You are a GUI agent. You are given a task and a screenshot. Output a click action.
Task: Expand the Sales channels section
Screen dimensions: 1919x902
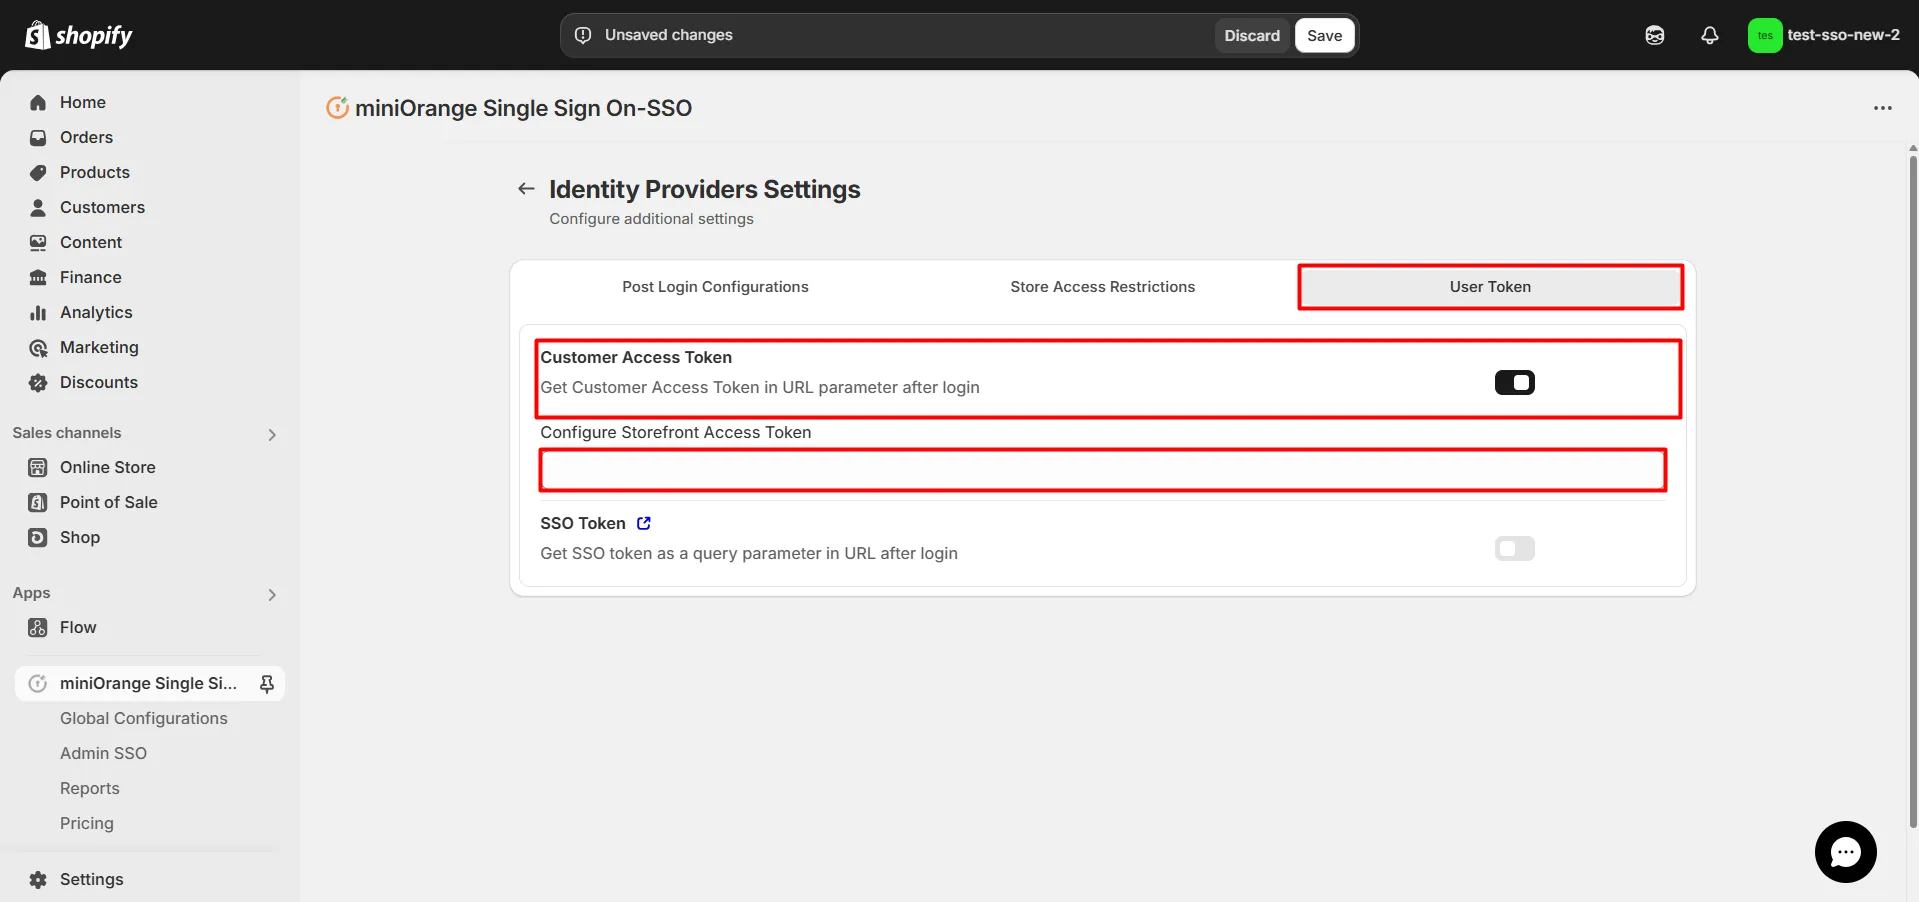(x=272, y=434)
